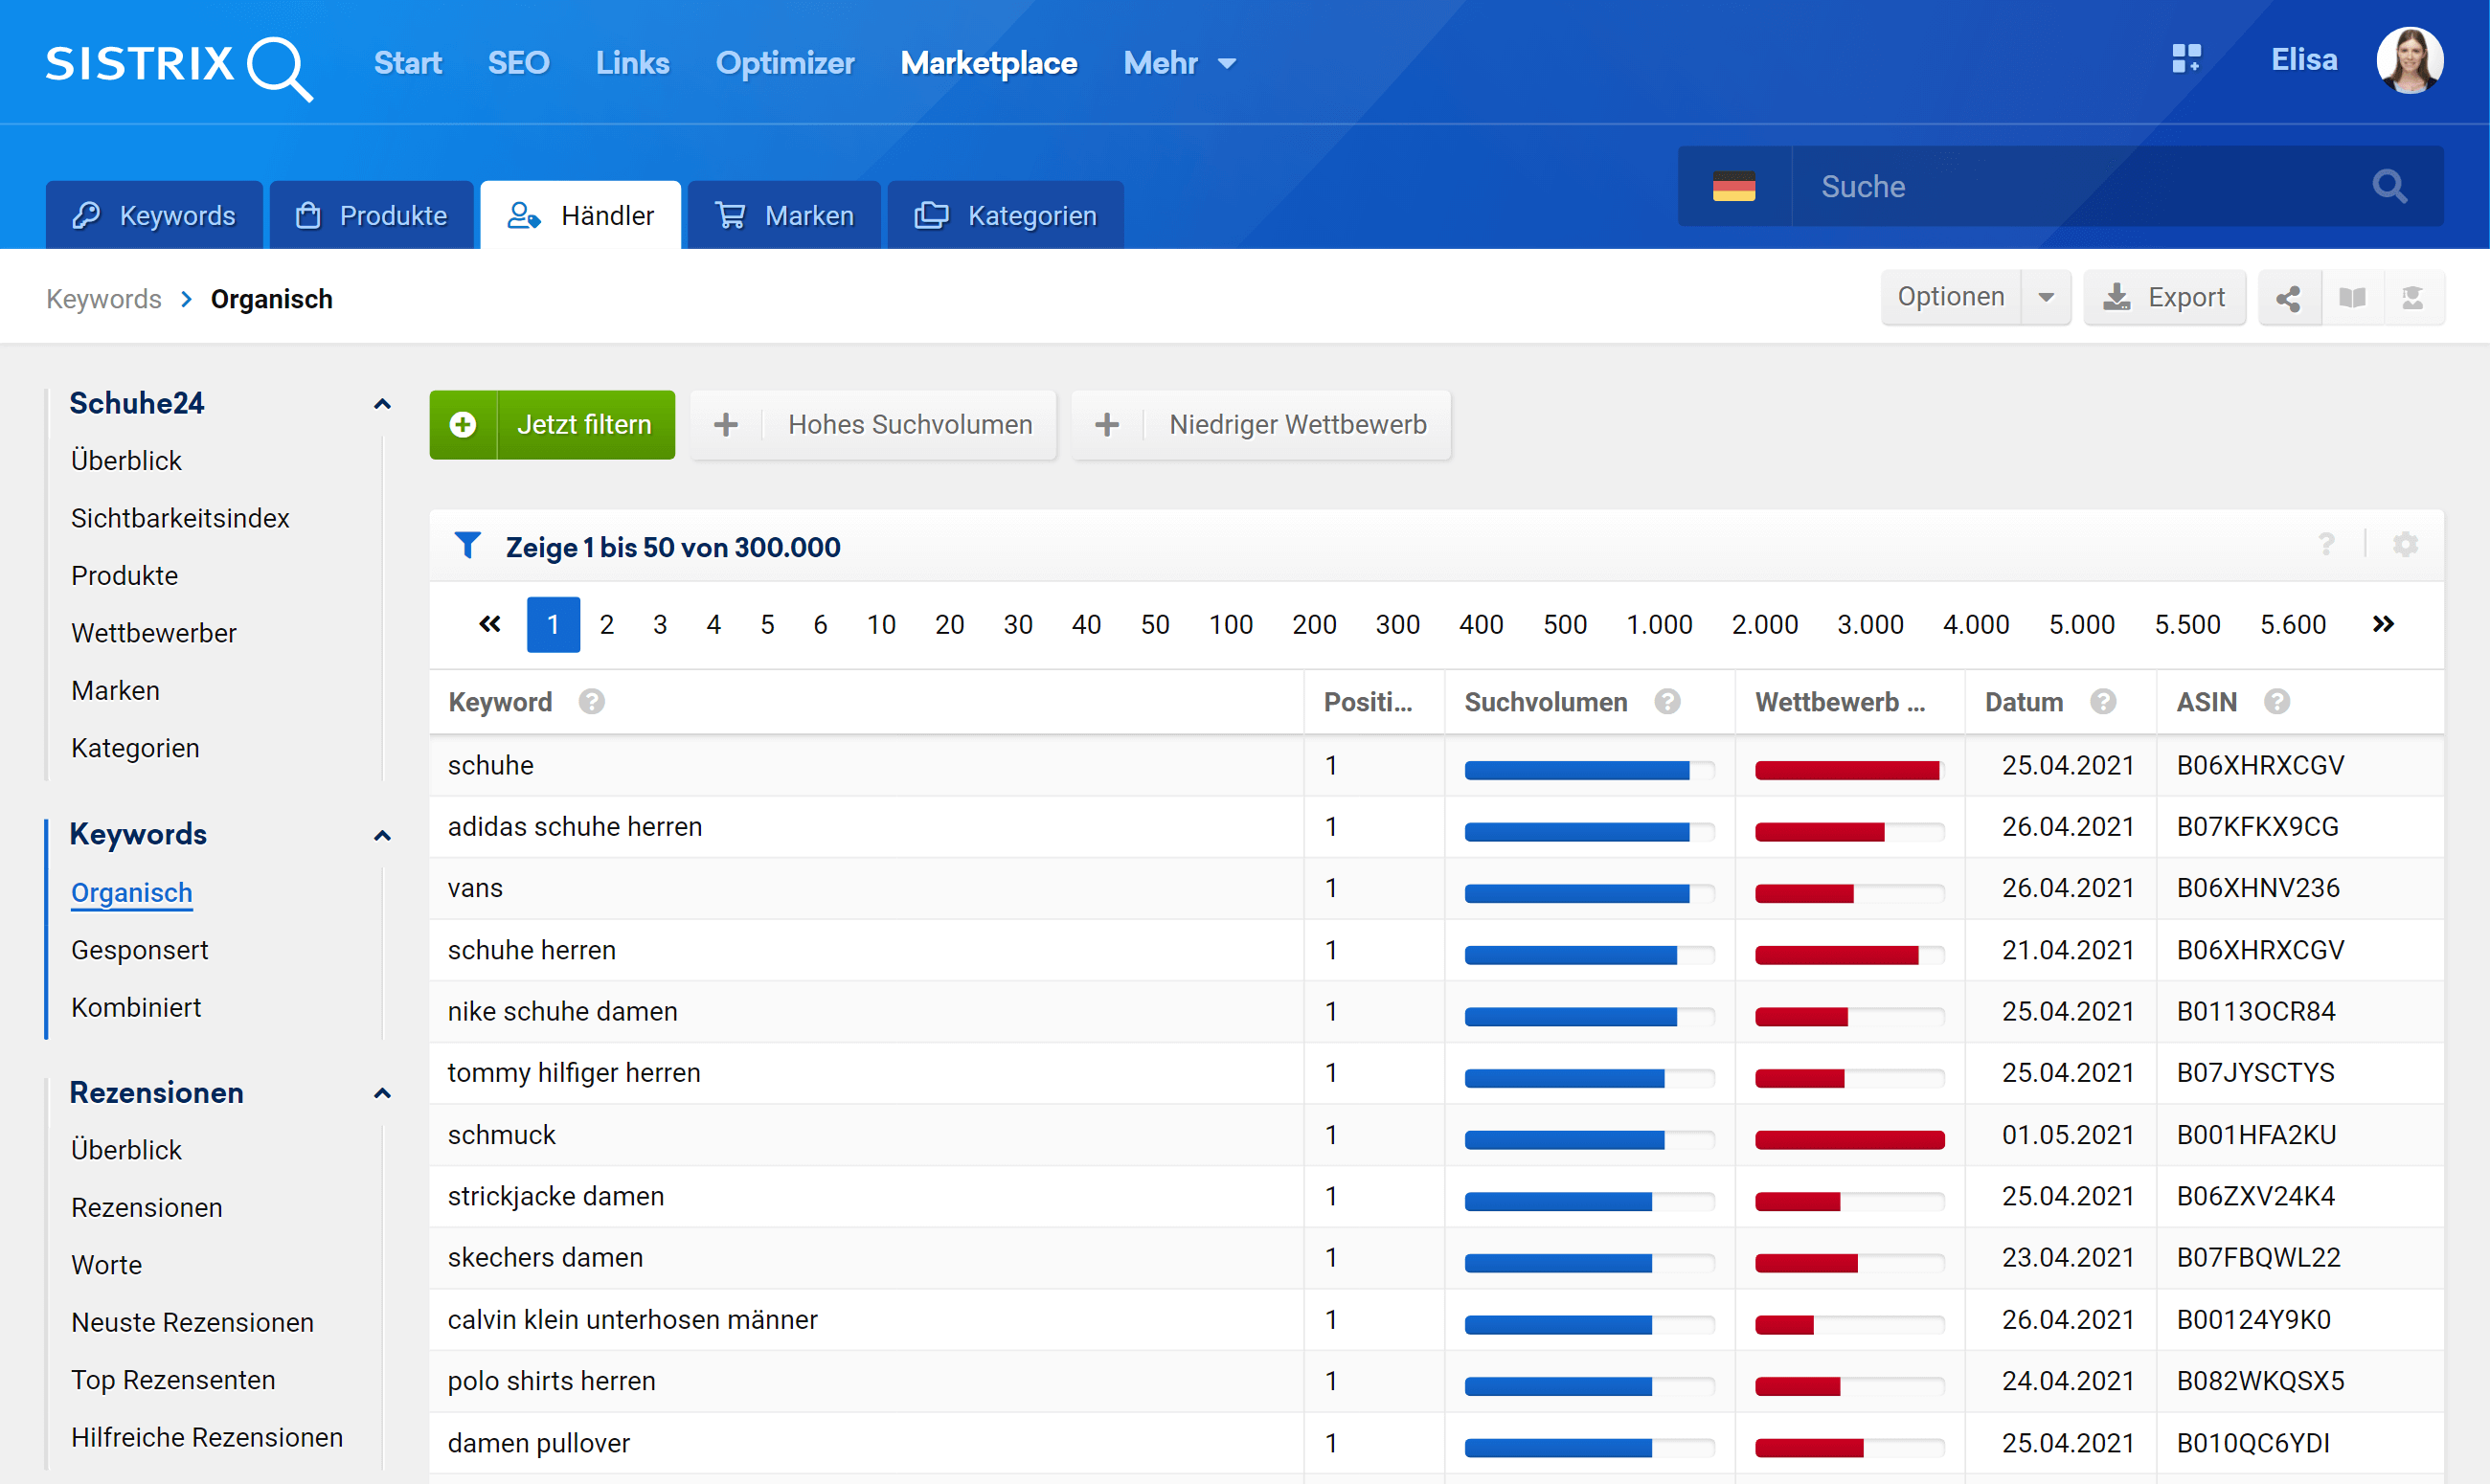Go to the last pagination page arrow
Image resolution: width=2490 pixels, height=1484 pixels.
[2383, 624]
